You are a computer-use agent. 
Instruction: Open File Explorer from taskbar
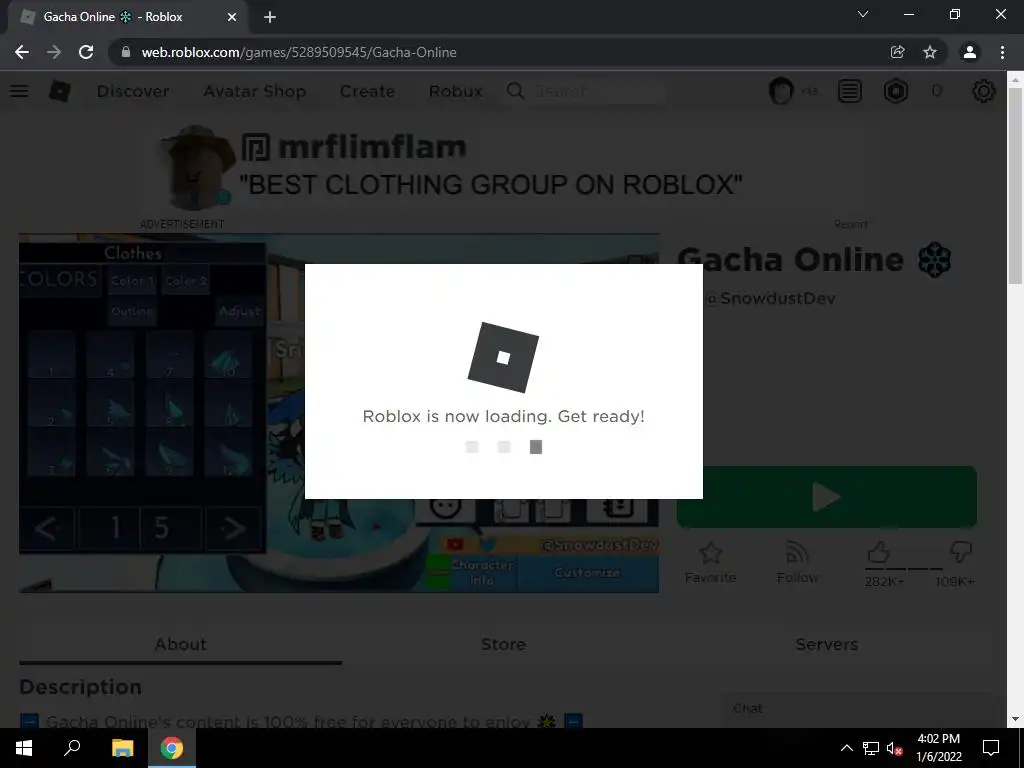coord(122,748)
